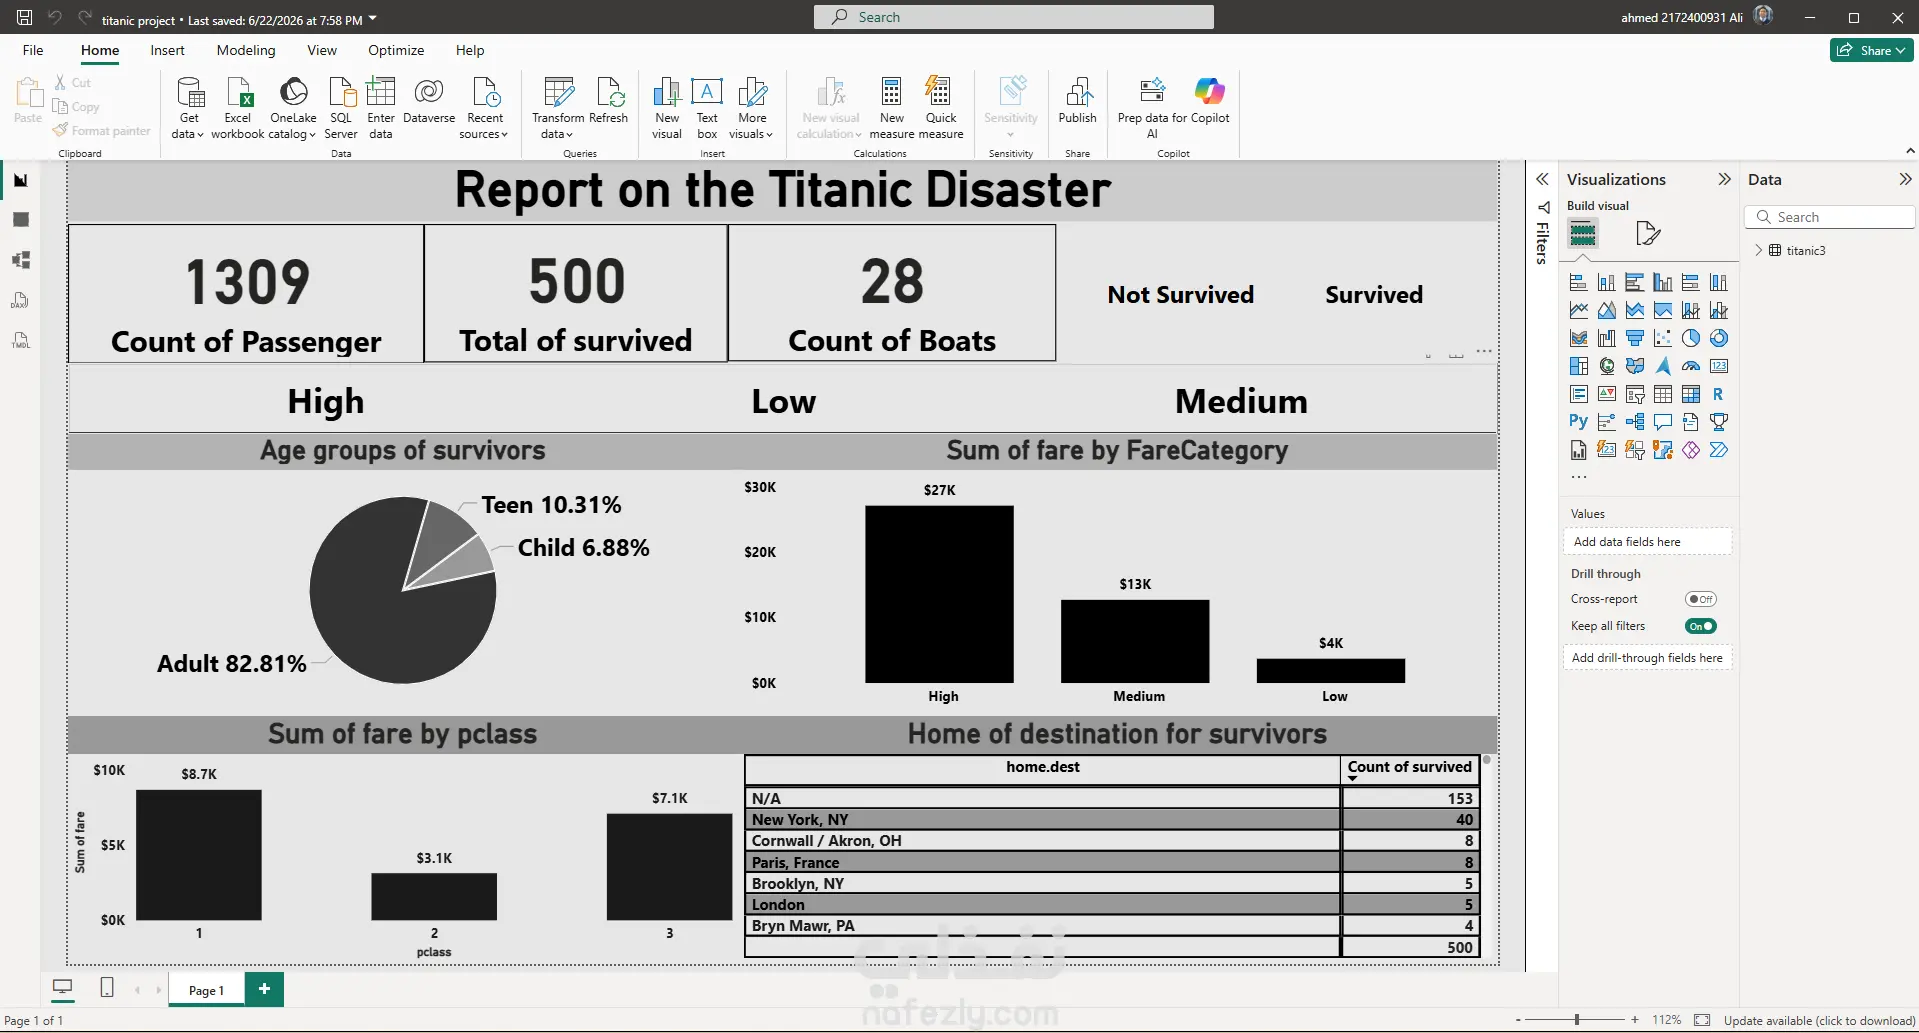Select the Funnel visual
1919x1033 pixels.
[1635, 338]
